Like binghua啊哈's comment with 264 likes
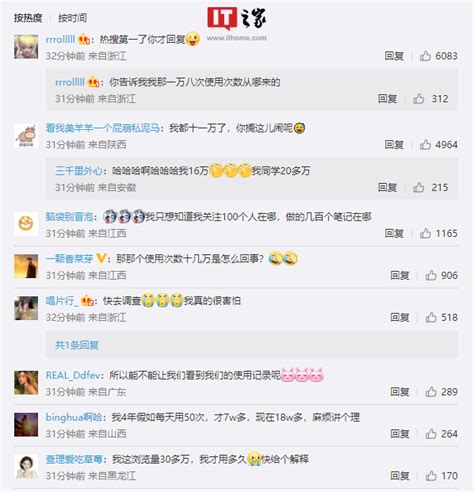Viewport: 474px width, 492px height. 431,434
